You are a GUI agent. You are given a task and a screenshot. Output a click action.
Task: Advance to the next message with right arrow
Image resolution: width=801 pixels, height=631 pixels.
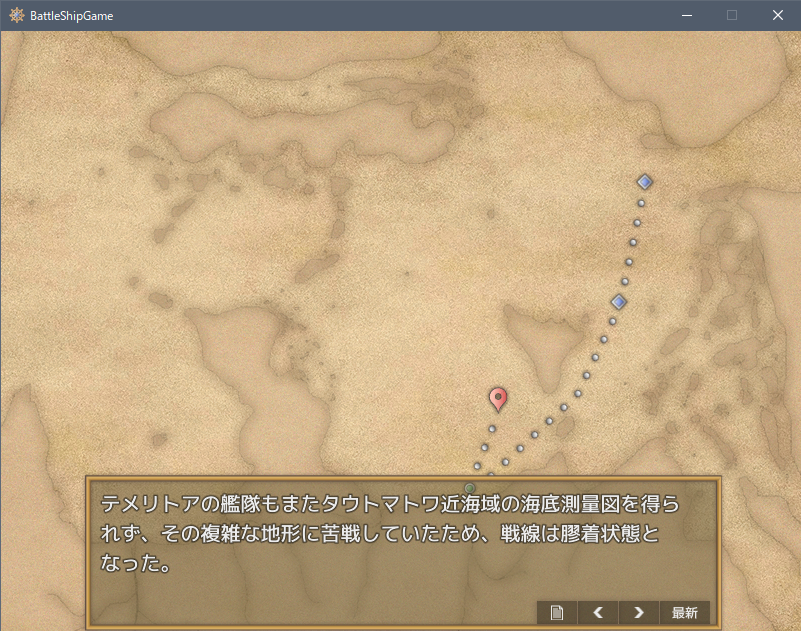tap(639, 612)
